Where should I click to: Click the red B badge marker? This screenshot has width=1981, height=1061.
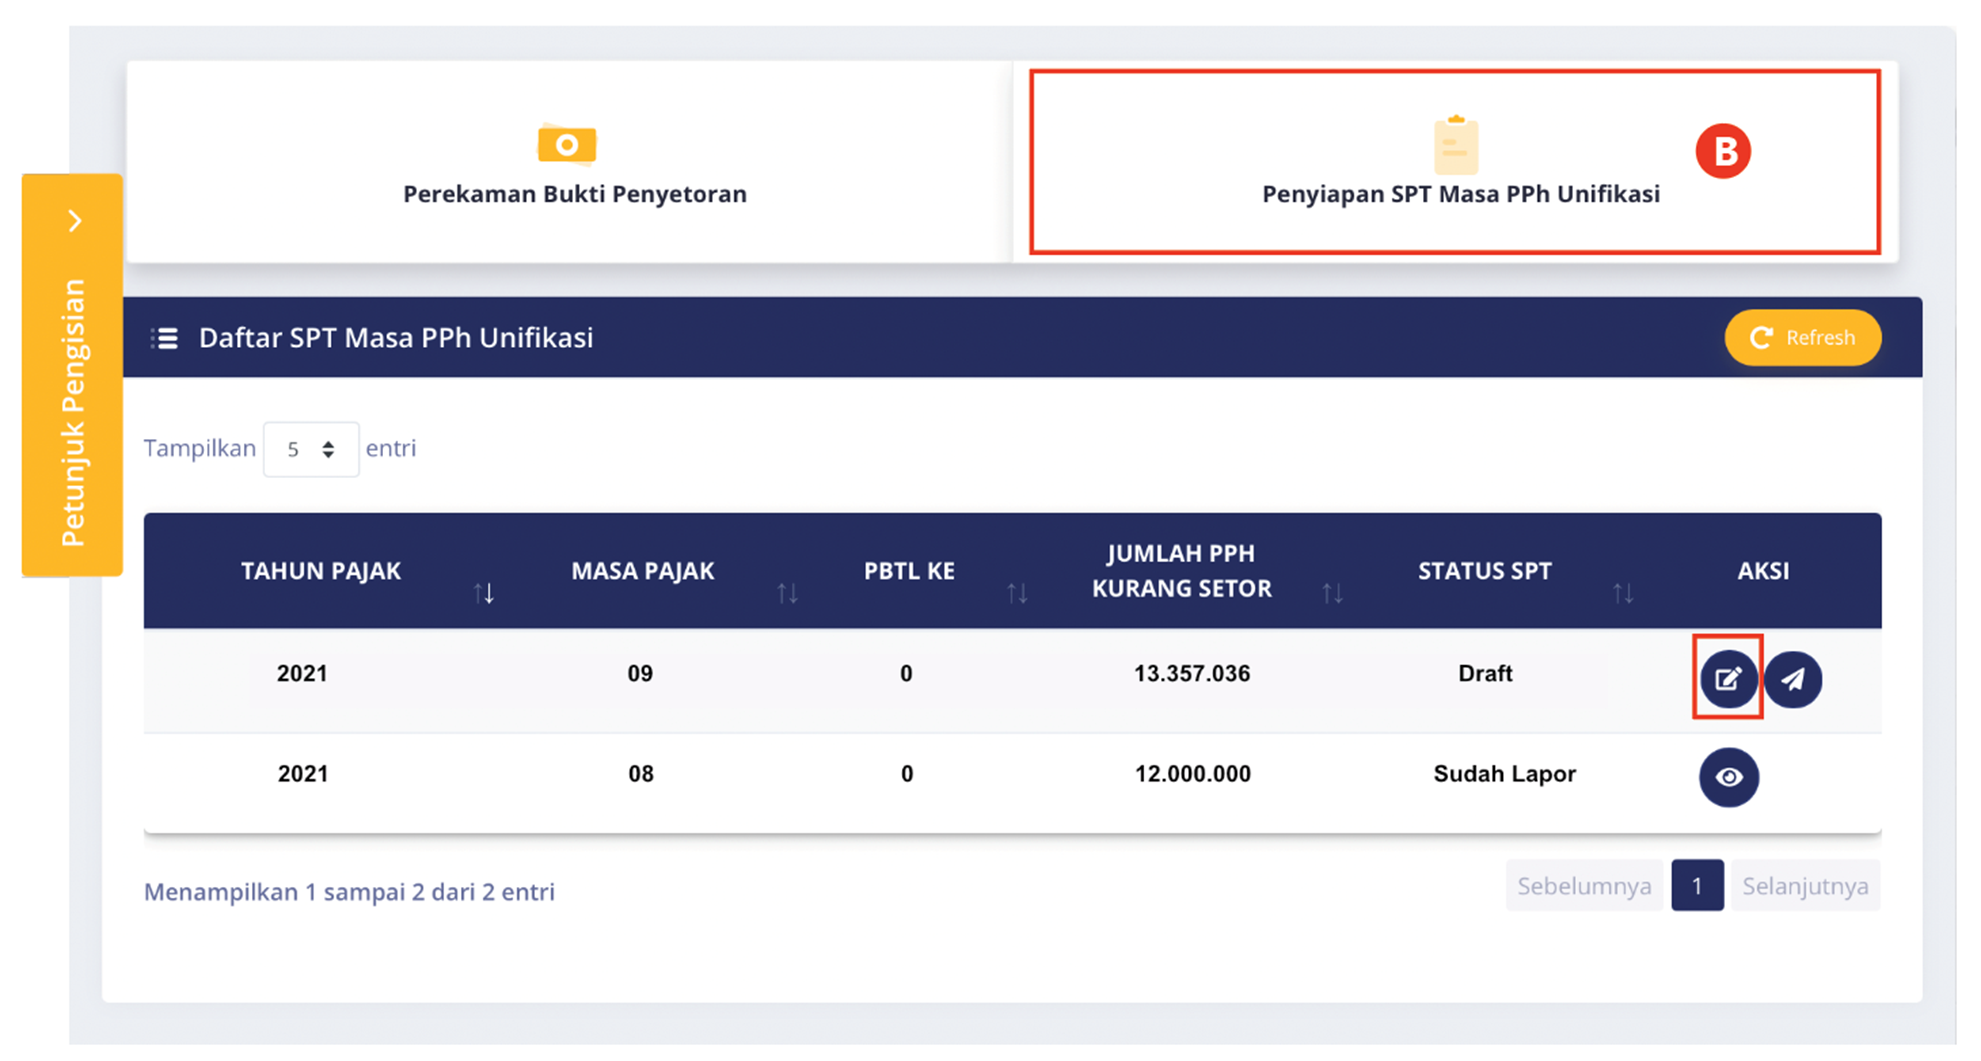point(1723,152)
